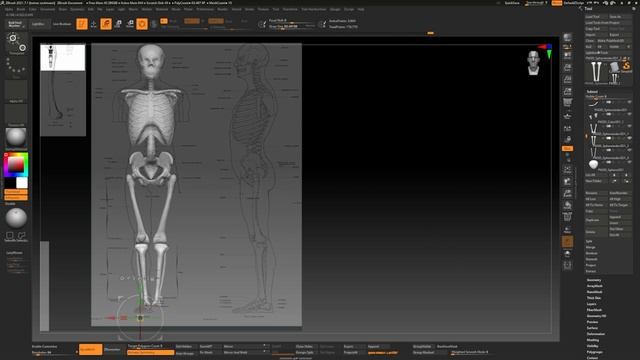This screenshot has height=360, width=640.
Task: Expand the Polygroups sub-palette
Action: pos(595,352)
